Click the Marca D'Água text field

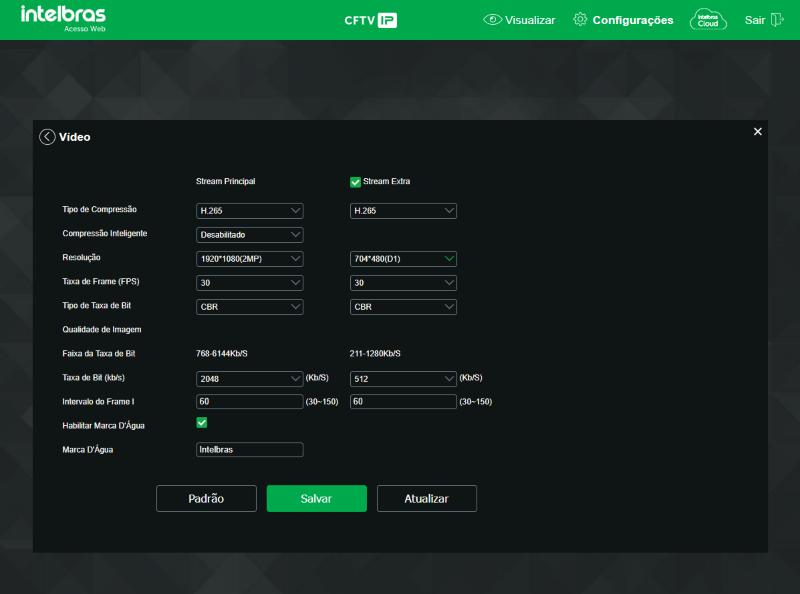click(249, 450)
